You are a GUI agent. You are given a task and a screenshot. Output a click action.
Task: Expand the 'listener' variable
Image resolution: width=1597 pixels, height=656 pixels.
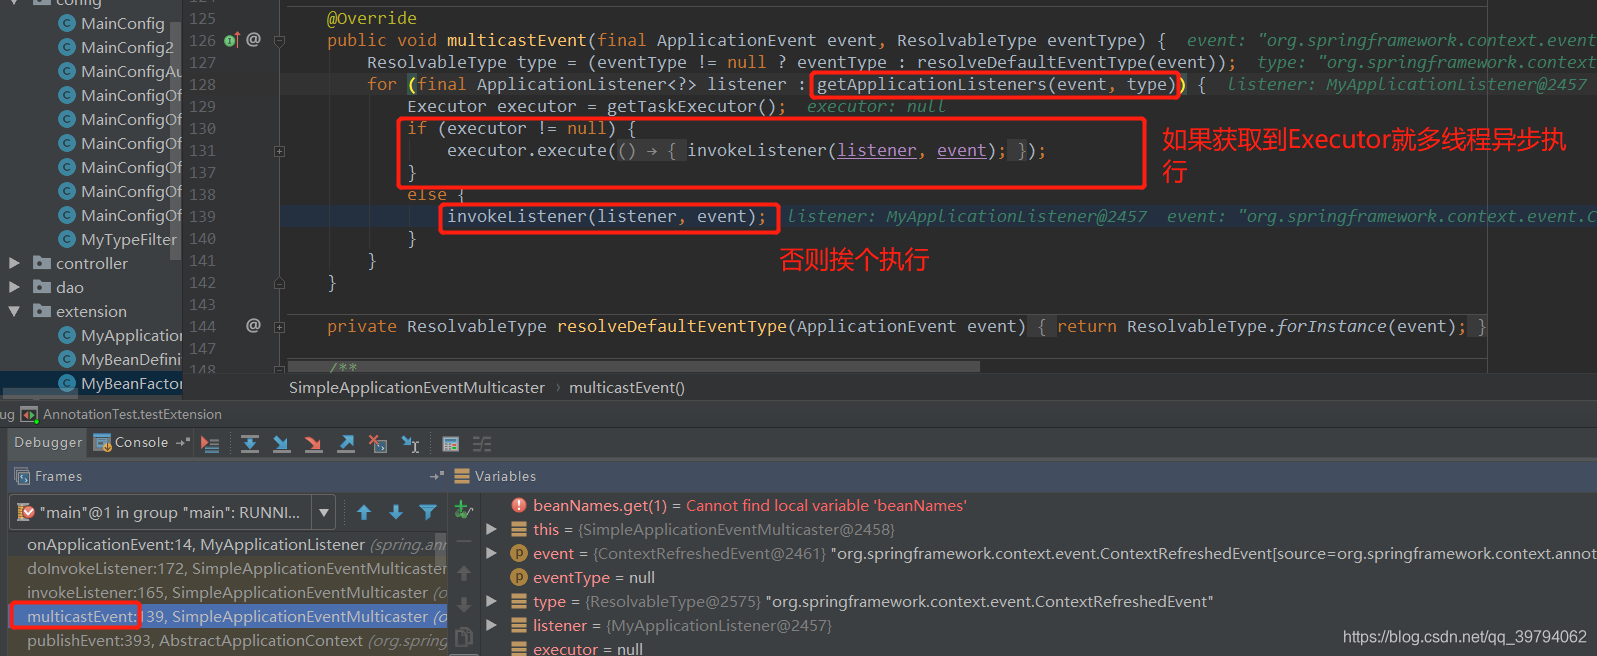491,626
